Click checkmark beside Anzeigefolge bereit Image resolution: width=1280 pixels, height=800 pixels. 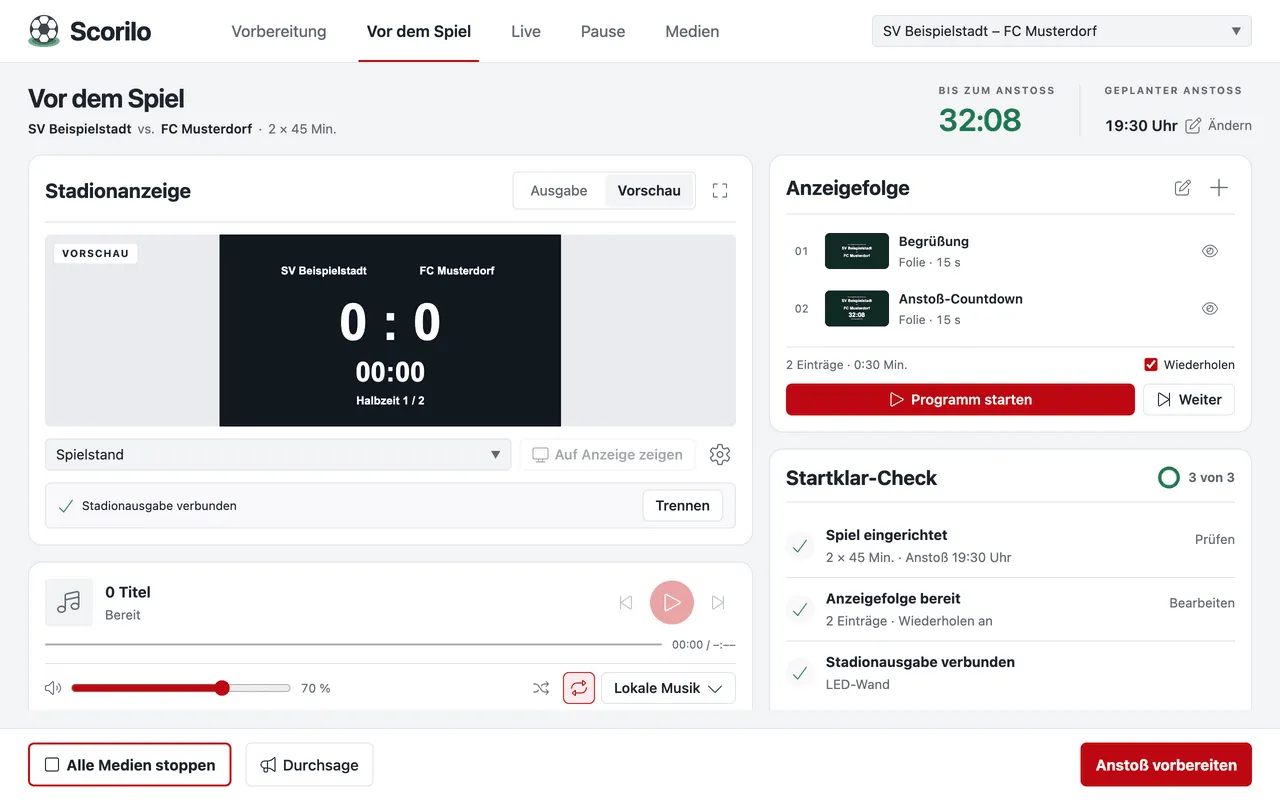pyautogui.click(x=800, y=609)
